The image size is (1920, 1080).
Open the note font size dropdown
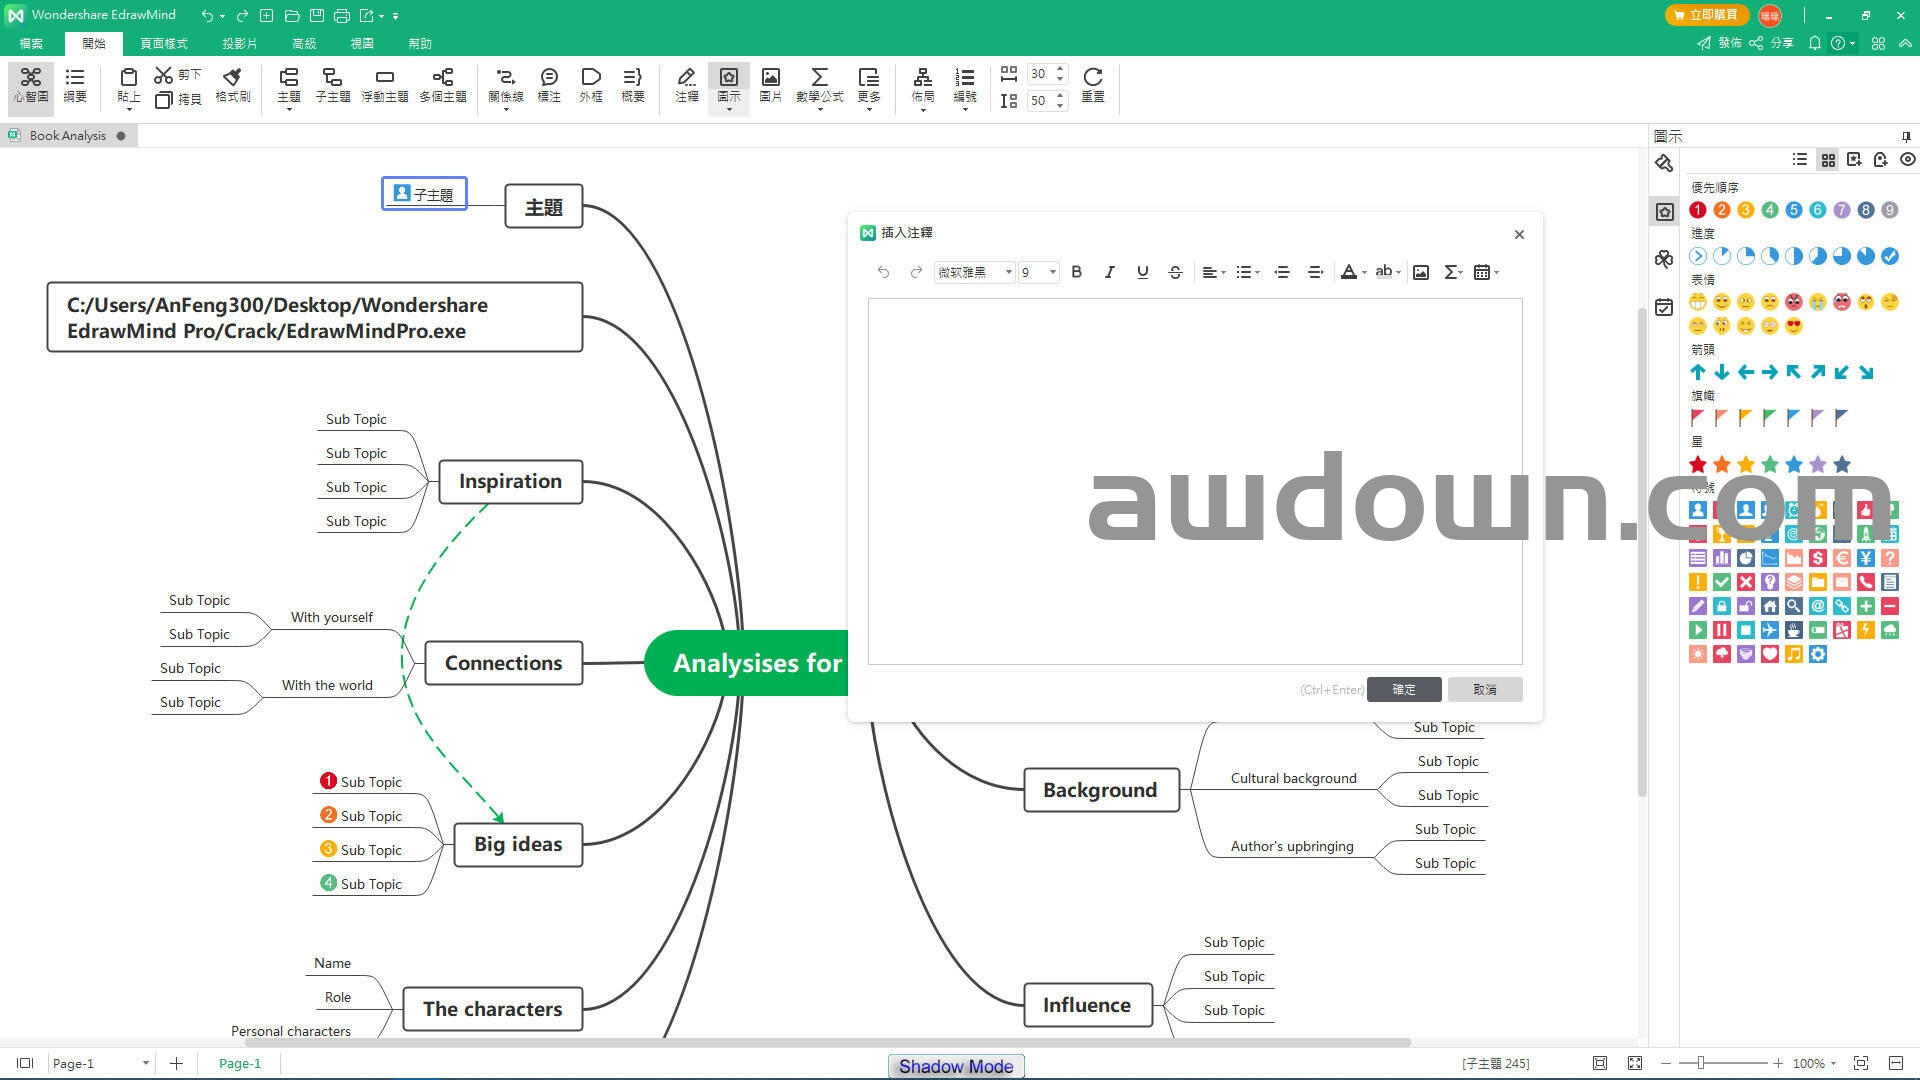(1052, 272)
